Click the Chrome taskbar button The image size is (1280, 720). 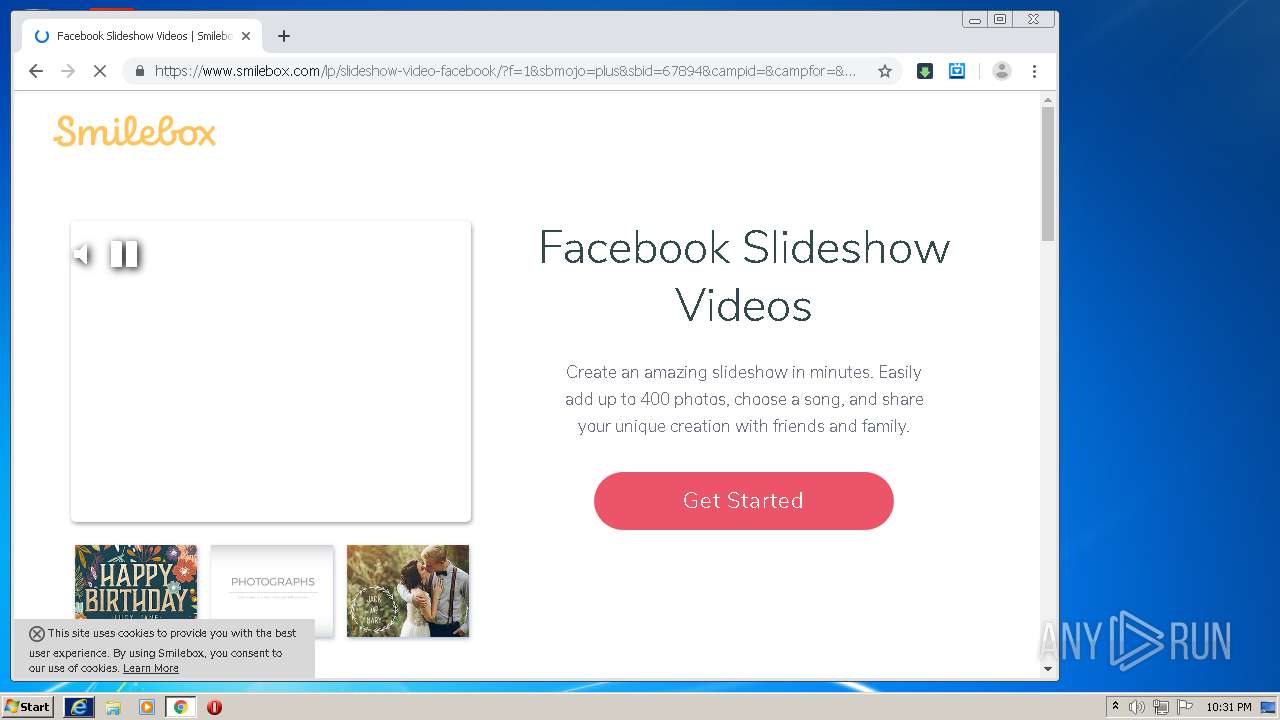(x=180, y=707)
